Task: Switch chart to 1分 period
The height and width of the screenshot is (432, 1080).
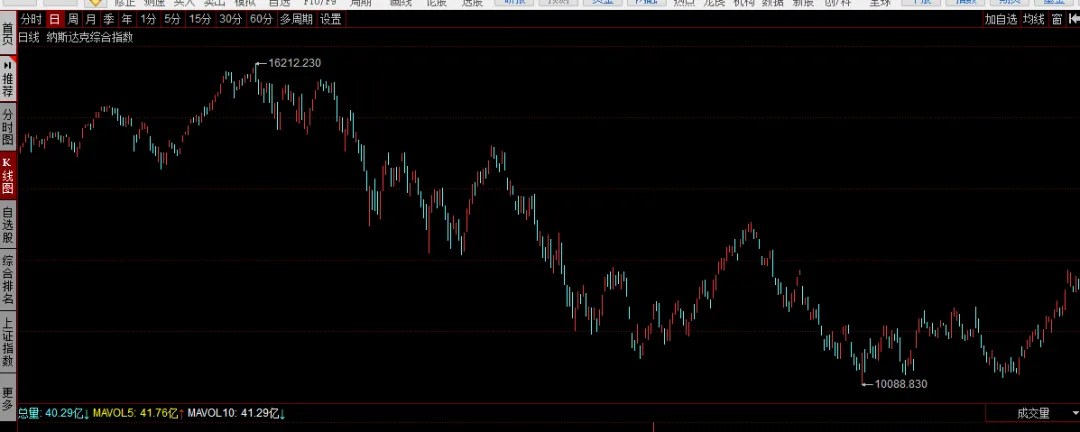Action: click(148, 19)
